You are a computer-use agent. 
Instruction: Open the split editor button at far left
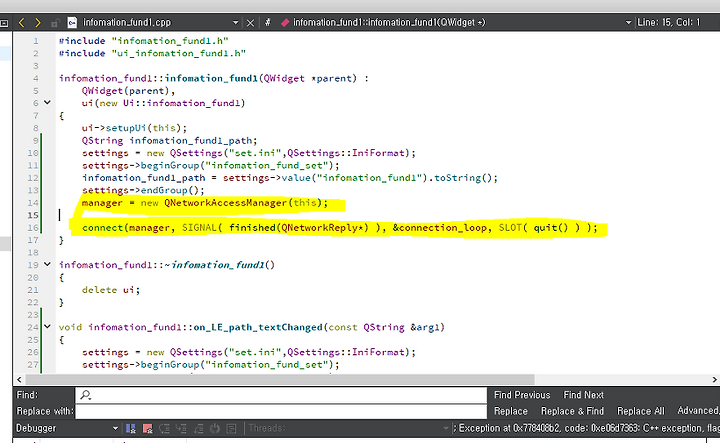tap(4, 22)
